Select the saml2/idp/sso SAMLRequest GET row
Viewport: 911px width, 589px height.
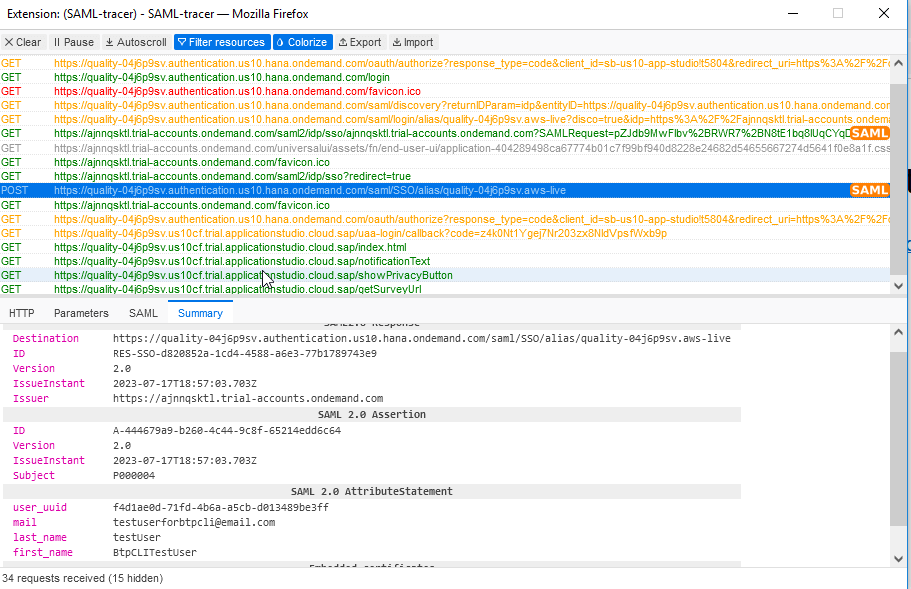point(444,133)
